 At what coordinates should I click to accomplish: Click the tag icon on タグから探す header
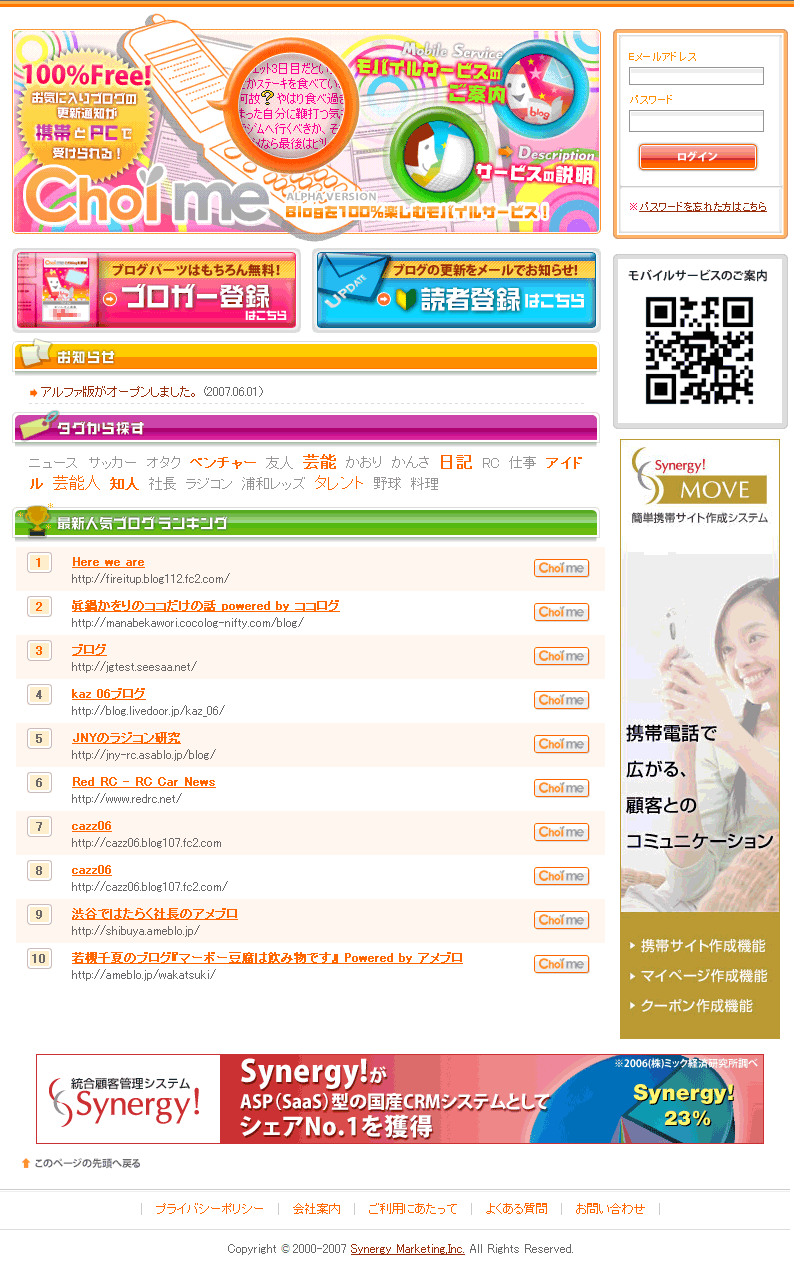click(37, 425)
